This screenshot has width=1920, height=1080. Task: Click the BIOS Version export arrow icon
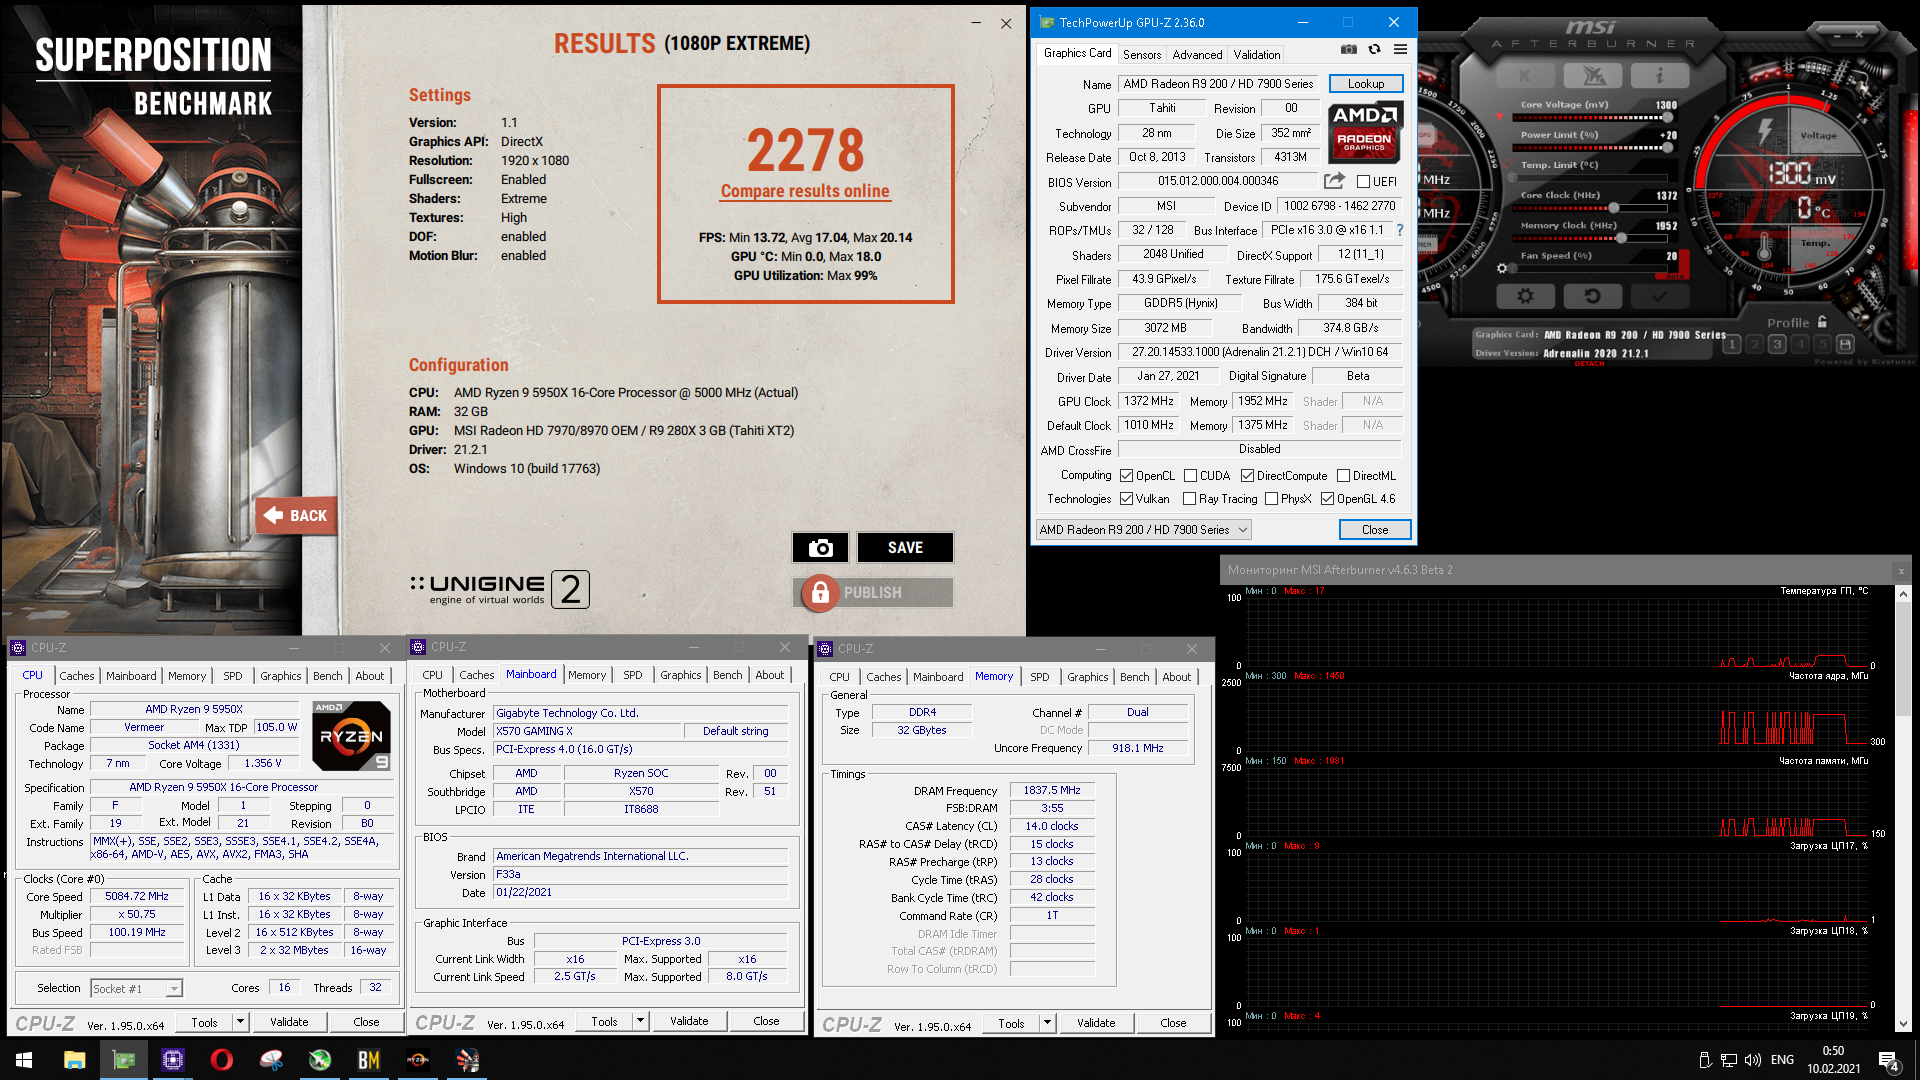pos(1334,181)
